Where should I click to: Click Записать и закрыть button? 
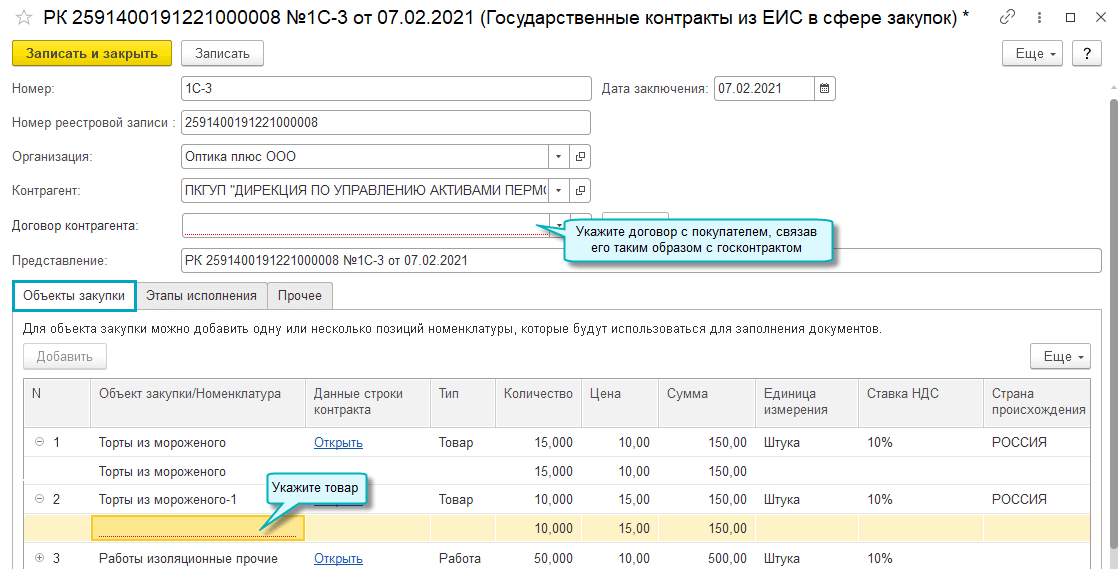tap(92, 54)
